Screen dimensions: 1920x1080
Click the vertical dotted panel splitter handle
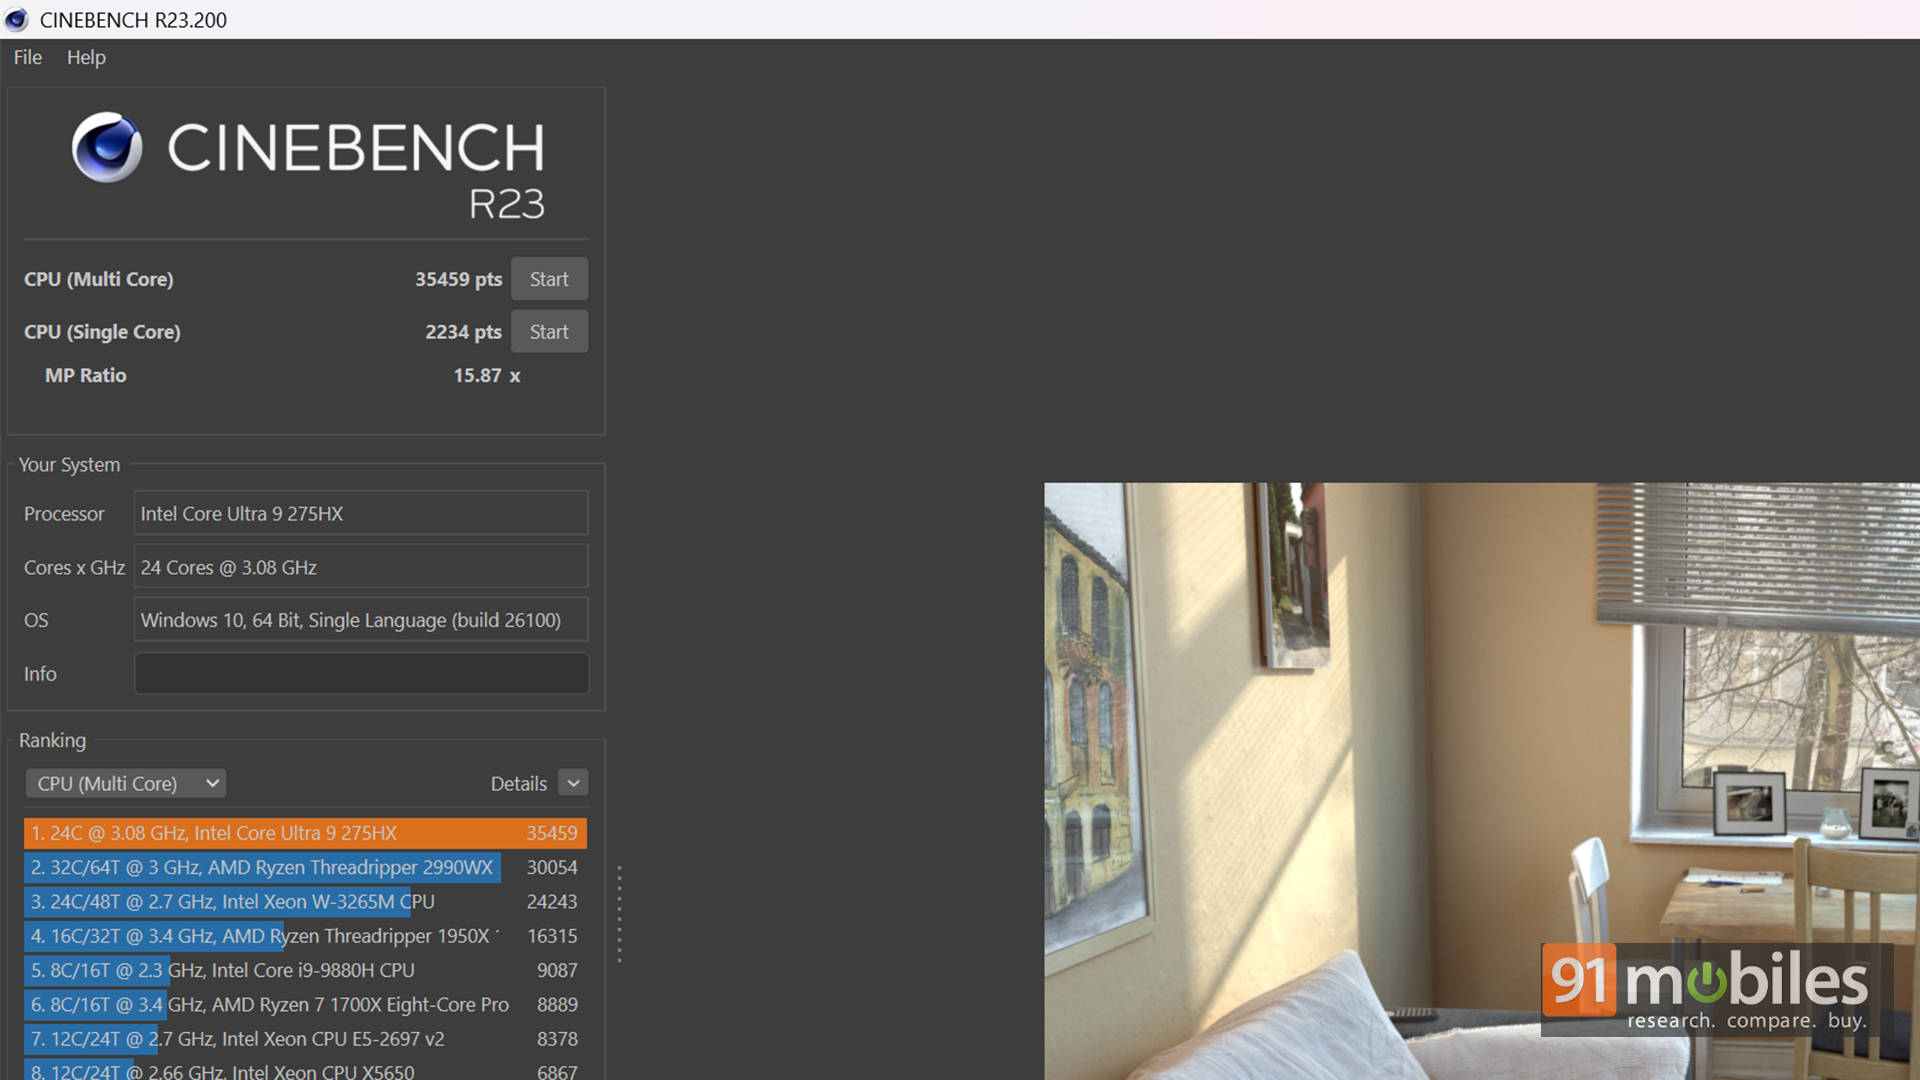[x=619, y=914]
